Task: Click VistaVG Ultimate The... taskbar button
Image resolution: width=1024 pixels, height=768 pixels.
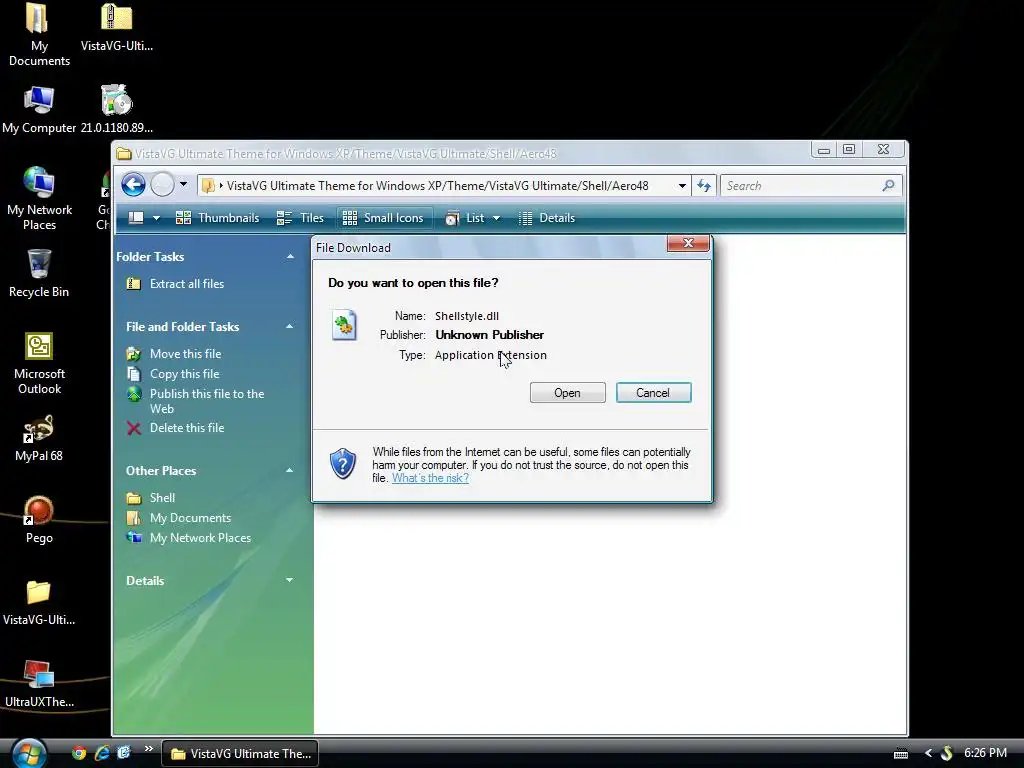Action: (x=240, y=754)
